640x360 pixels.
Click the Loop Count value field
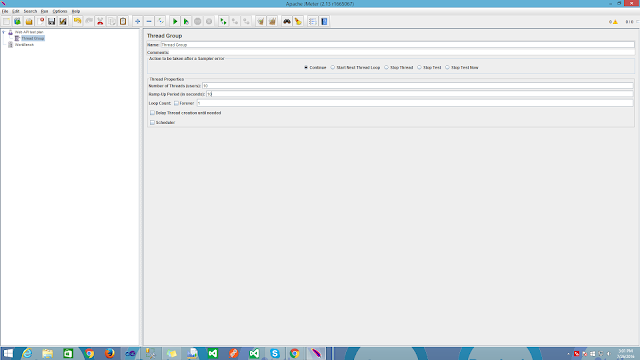[x=415, y=103]
